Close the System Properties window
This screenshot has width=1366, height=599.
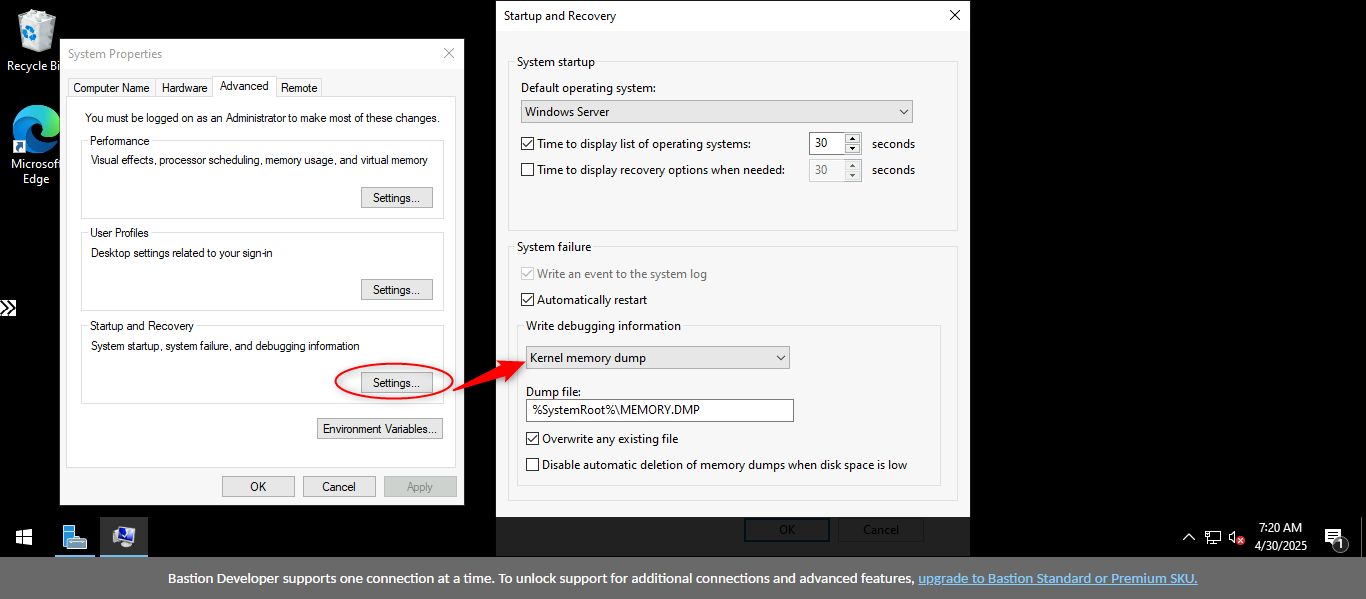click(450, 54)
